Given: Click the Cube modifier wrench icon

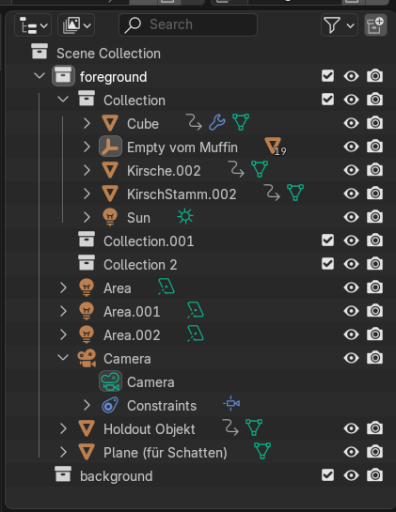Looking at the screenshot, I should pyautogui.click(x=217, y=122).
